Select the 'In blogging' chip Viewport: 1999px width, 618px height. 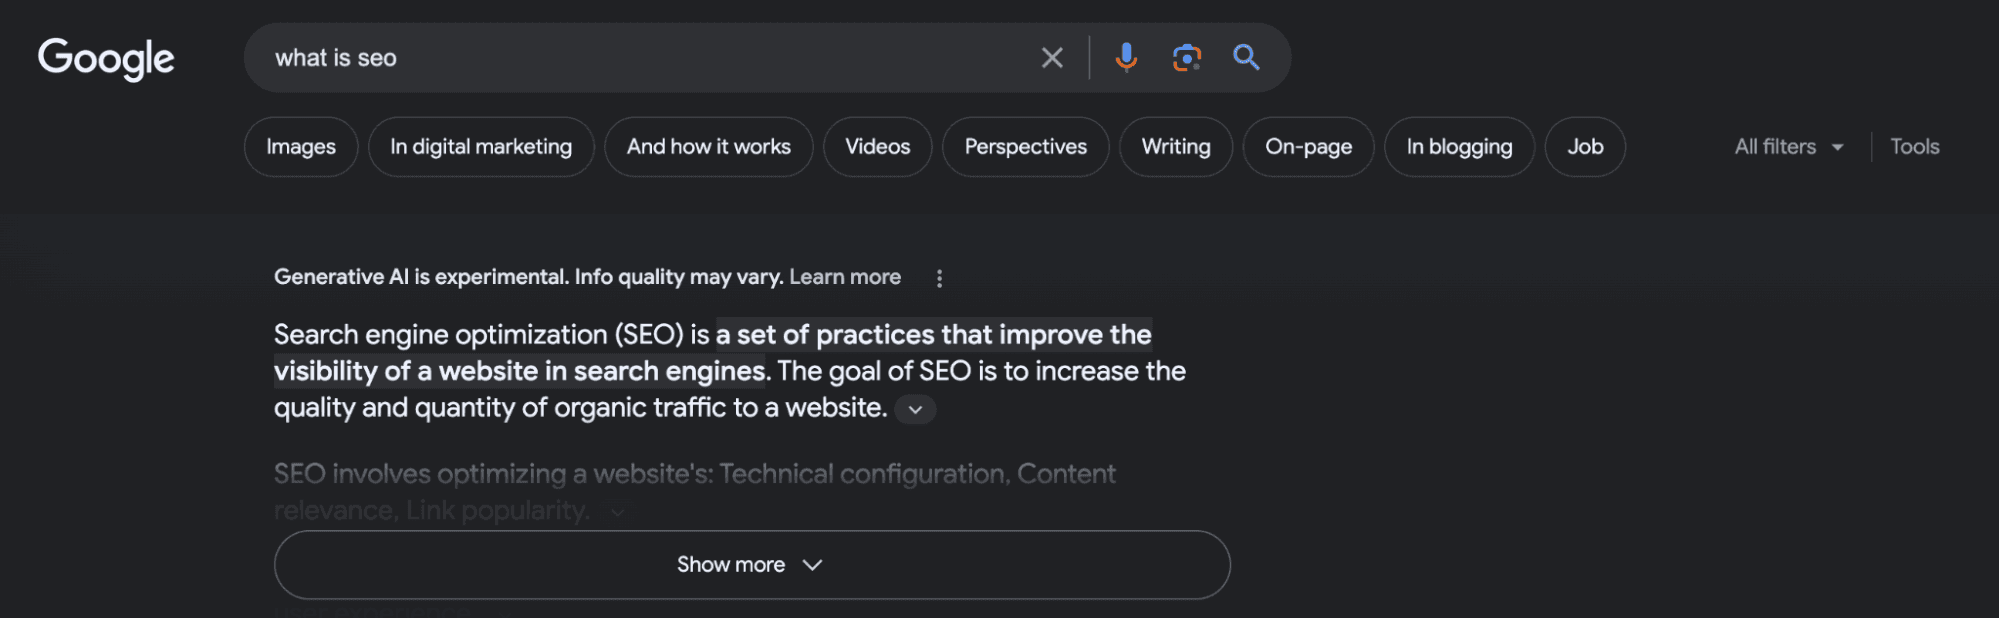[1459, 147]
